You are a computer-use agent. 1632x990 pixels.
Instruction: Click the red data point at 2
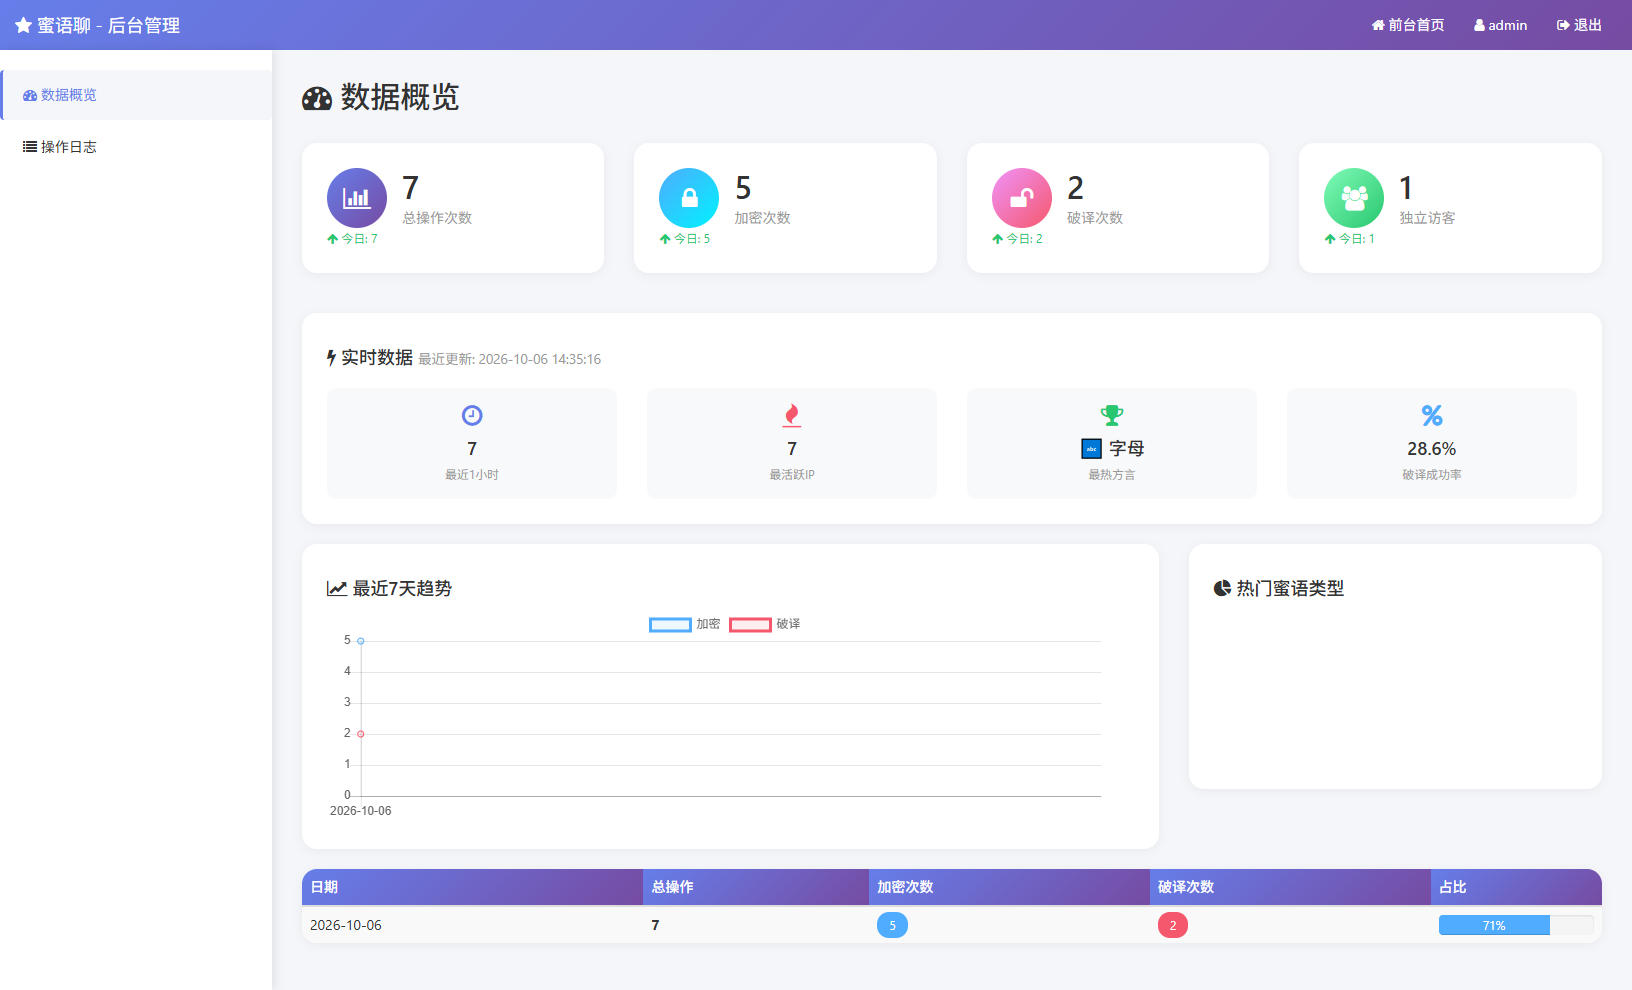point(361,734)
